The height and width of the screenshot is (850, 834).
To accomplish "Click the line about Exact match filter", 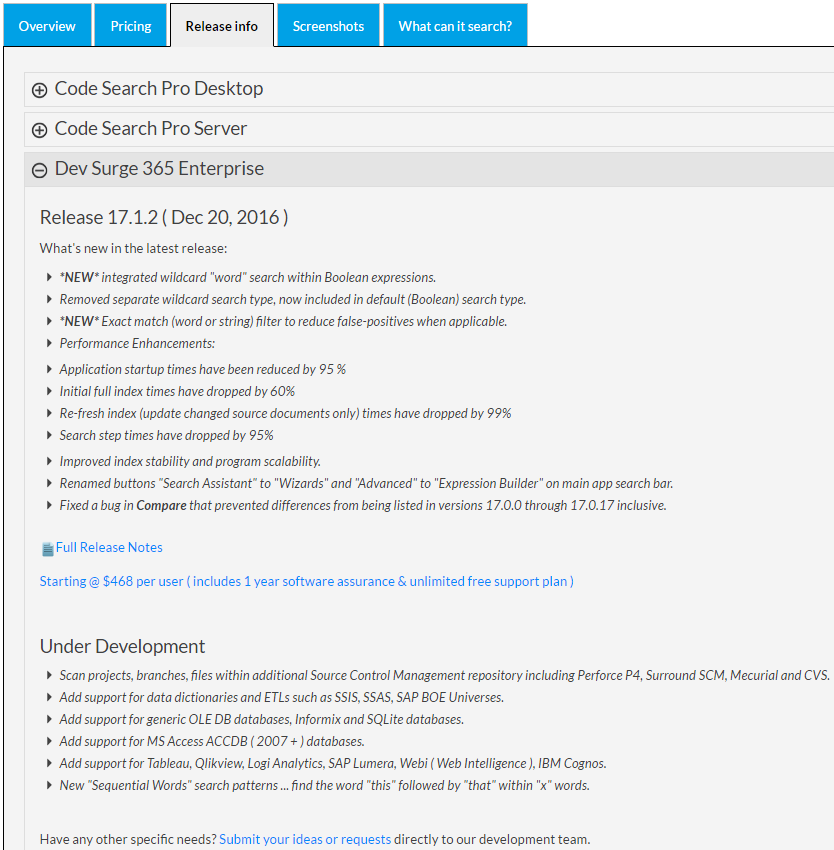I will pos(284,321).
